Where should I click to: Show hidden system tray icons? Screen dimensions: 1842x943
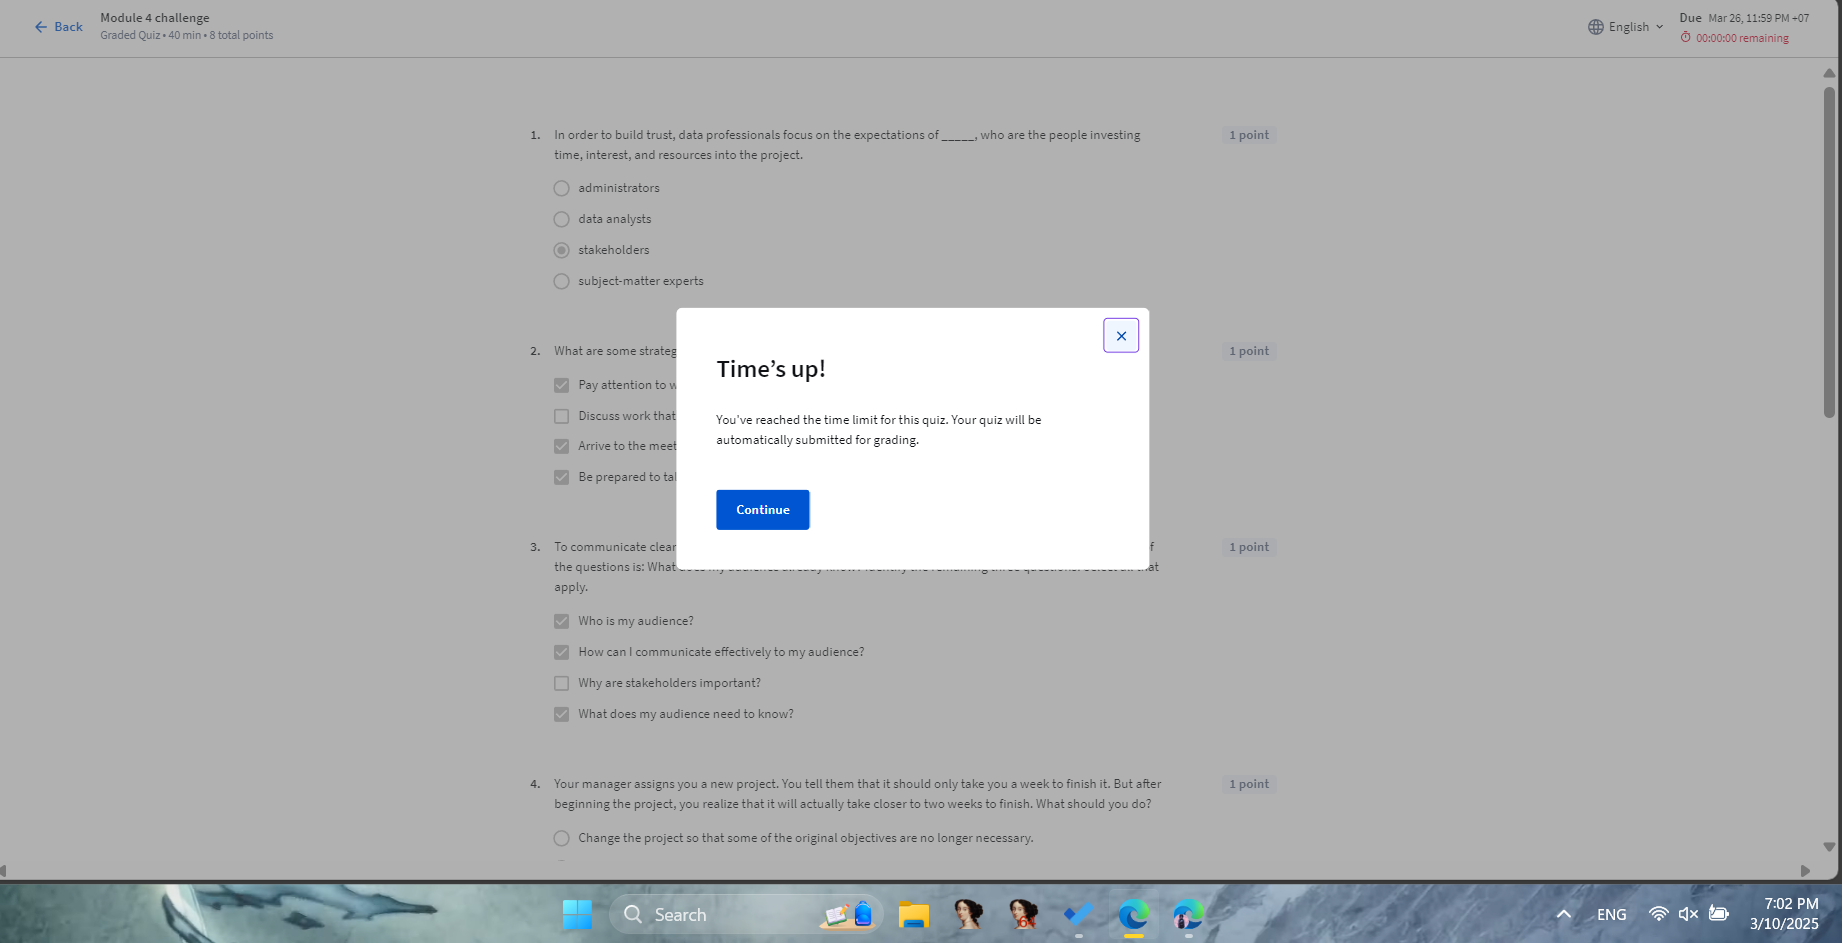tap(1563, 914)
